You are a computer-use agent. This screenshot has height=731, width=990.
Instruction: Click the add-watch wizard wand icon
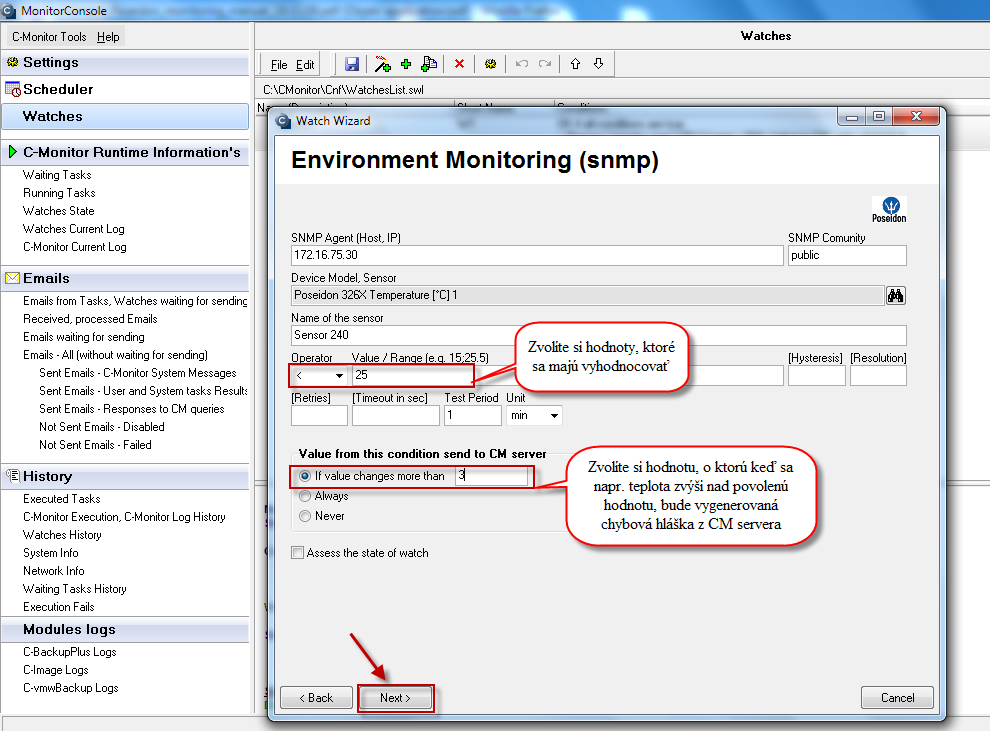(382, 64)
